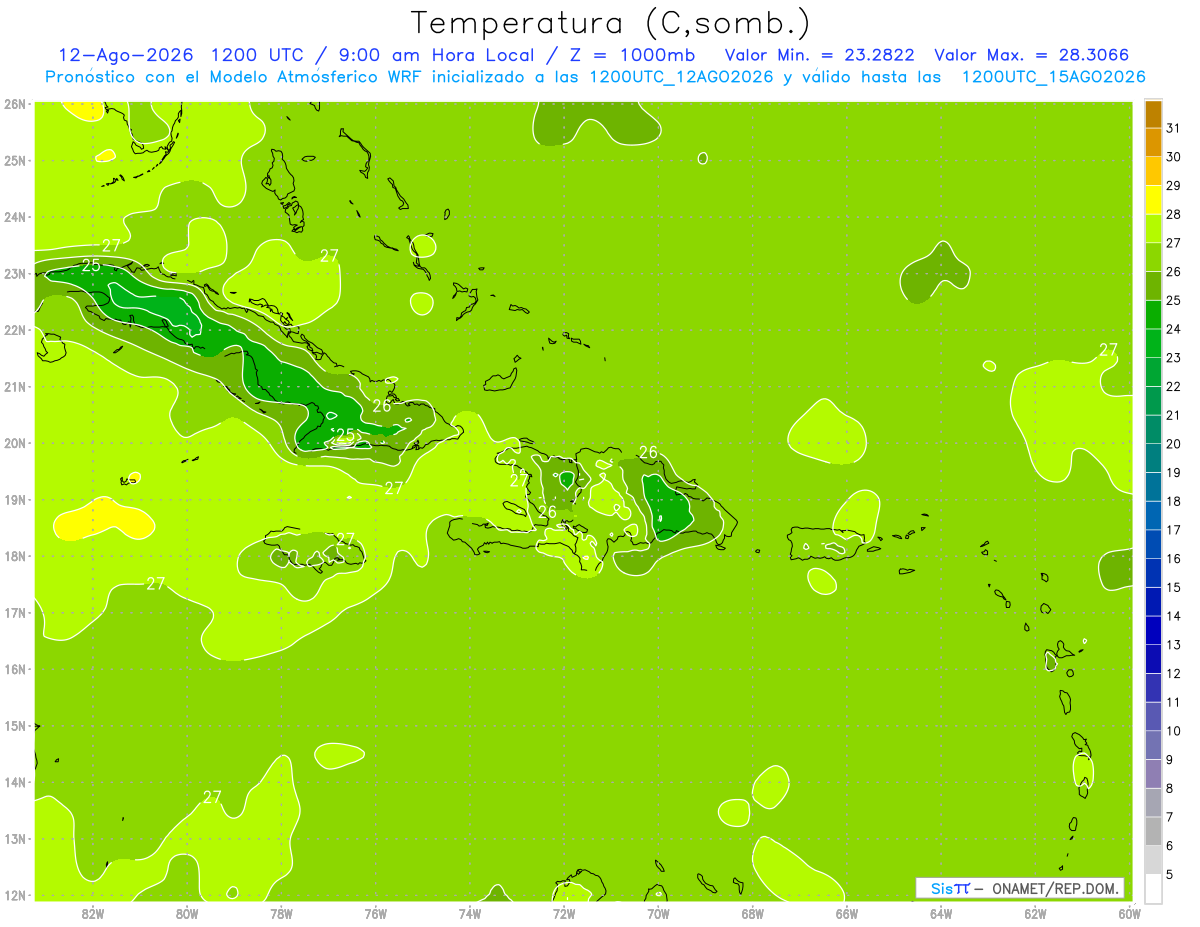The image size is (1200, 927).
Task: Click the '82W' longitude label
Action: (x=92, y=913)
